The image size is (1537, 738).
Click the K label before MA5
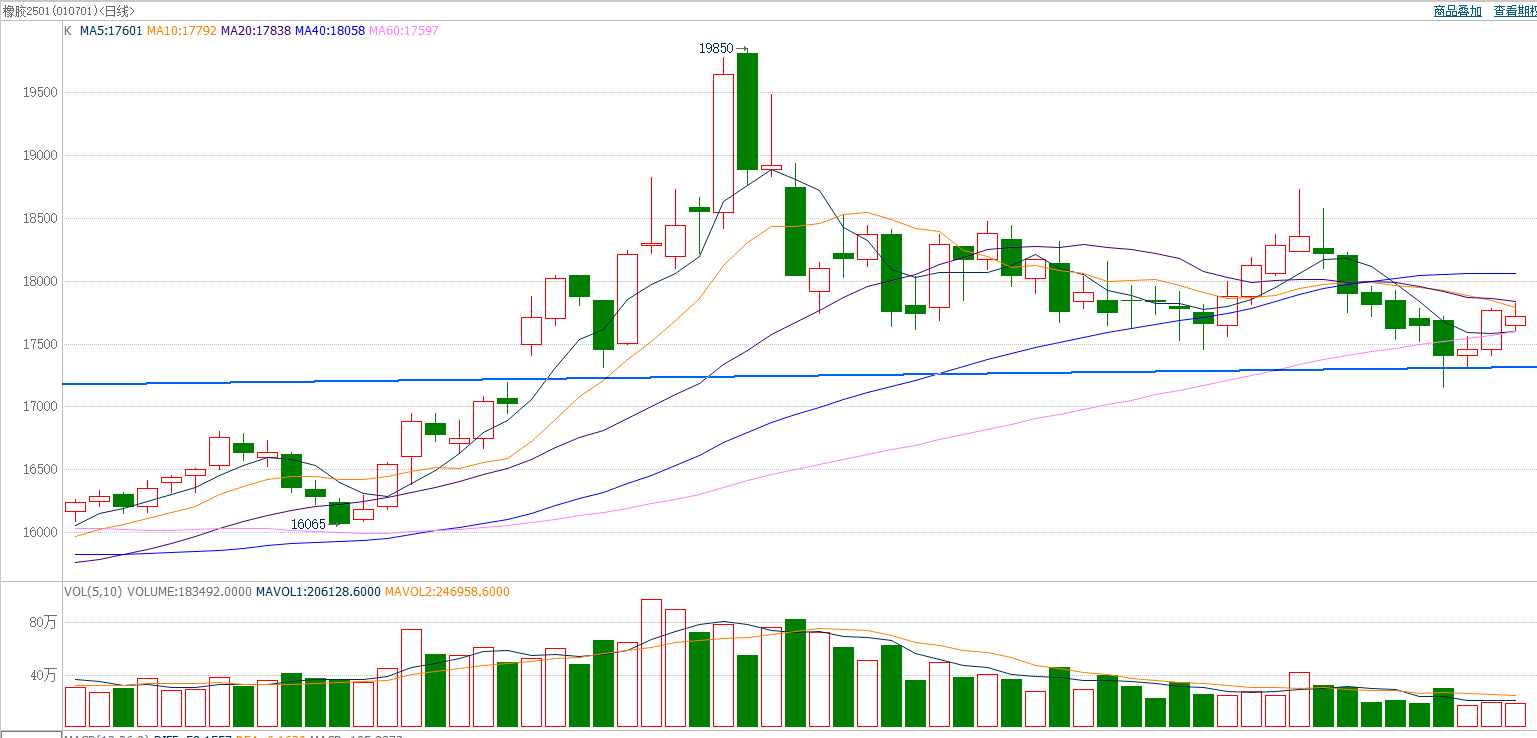(x=68, y=31)
